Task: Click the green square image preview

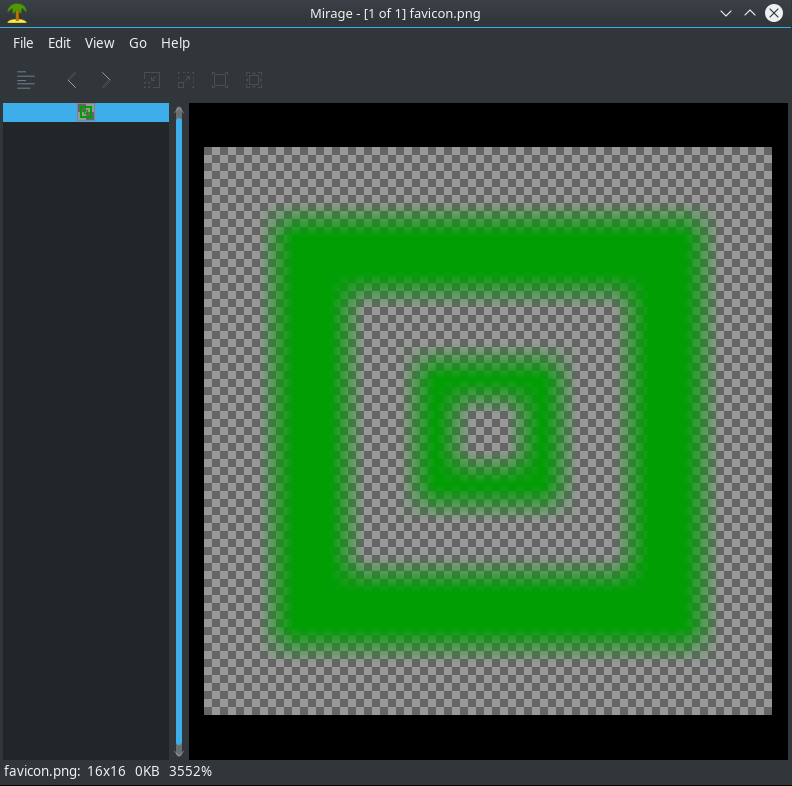Action: pyautogui.click(x=487, y=431)
